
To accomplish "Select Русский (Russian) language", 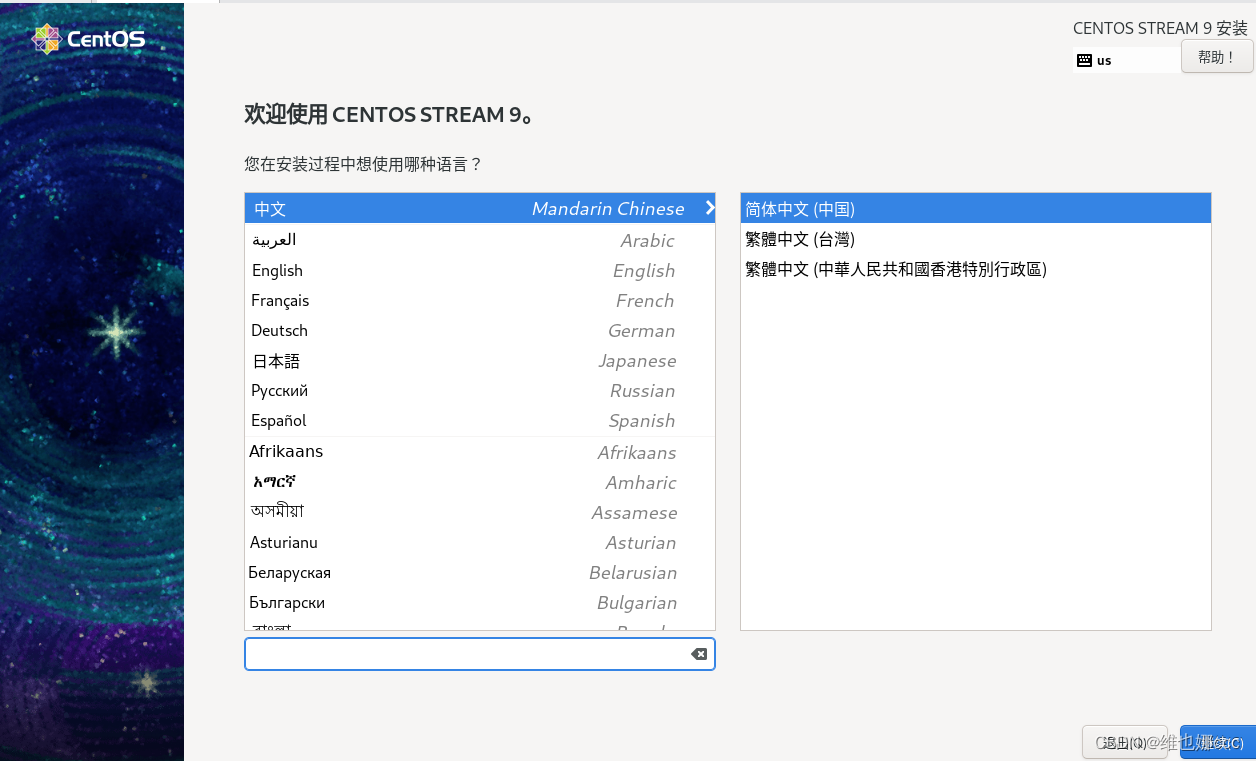I will click(400, 390).
